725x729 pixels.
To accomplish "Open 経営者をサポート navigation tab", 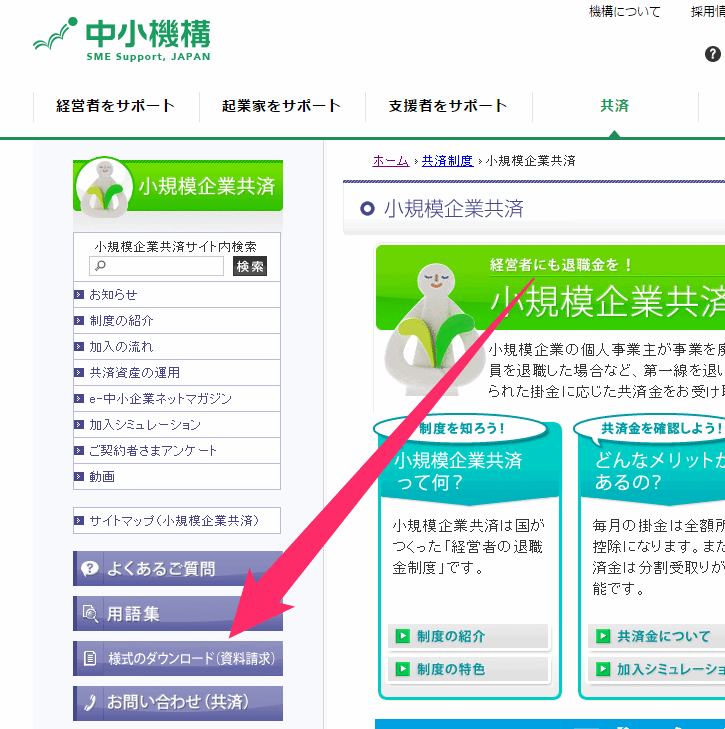I will click(x=116, y=106).
